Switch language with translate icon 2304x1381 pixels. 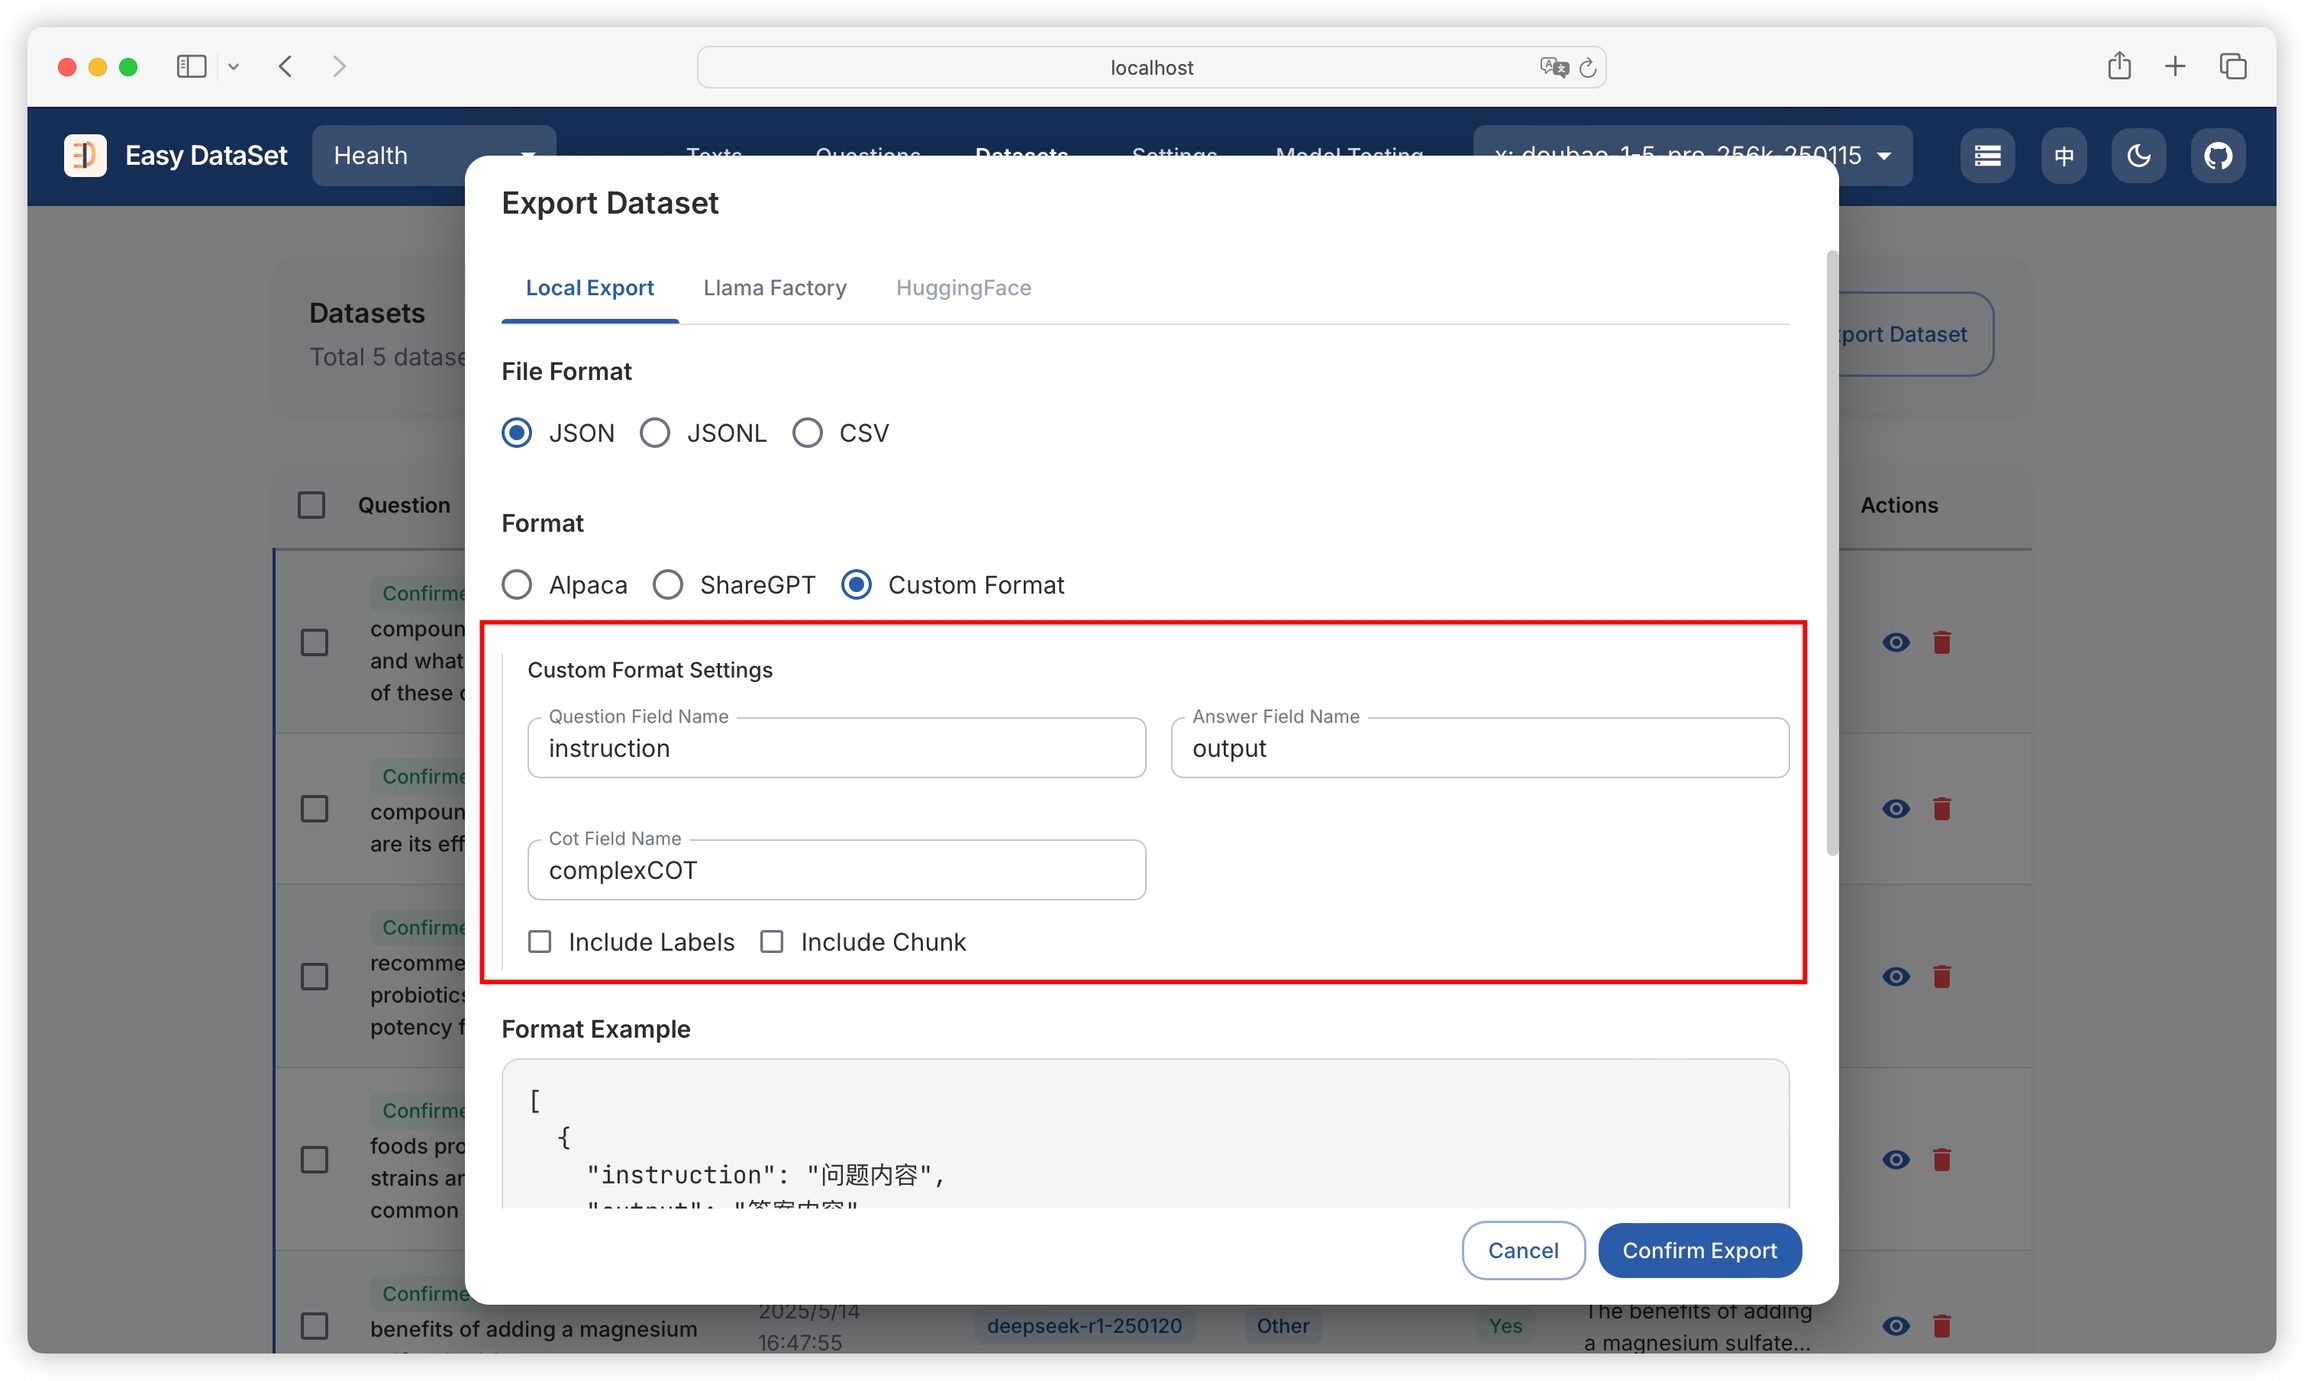pos(2063,156)
